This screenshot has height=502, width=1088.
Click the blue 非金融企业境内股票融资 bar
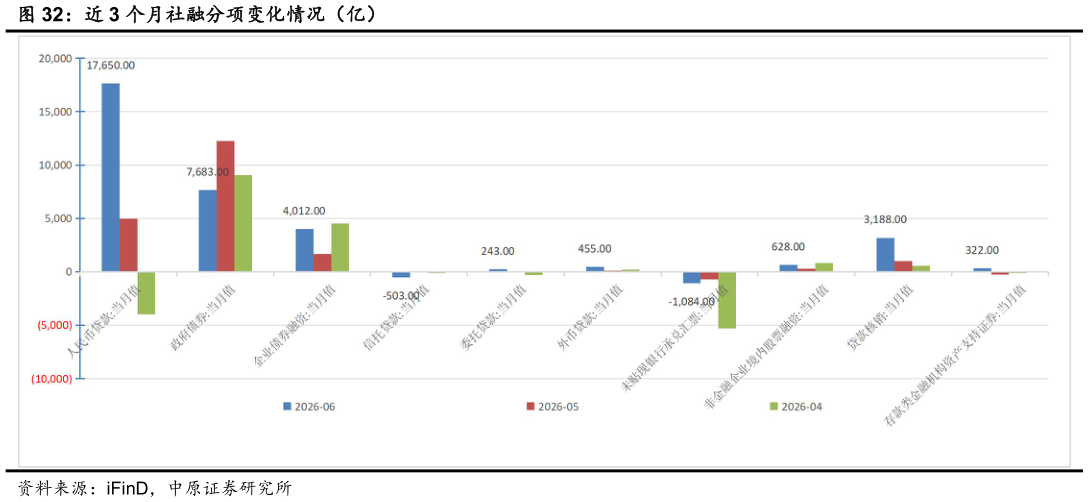pyautogui.click(x=789, y=269)
